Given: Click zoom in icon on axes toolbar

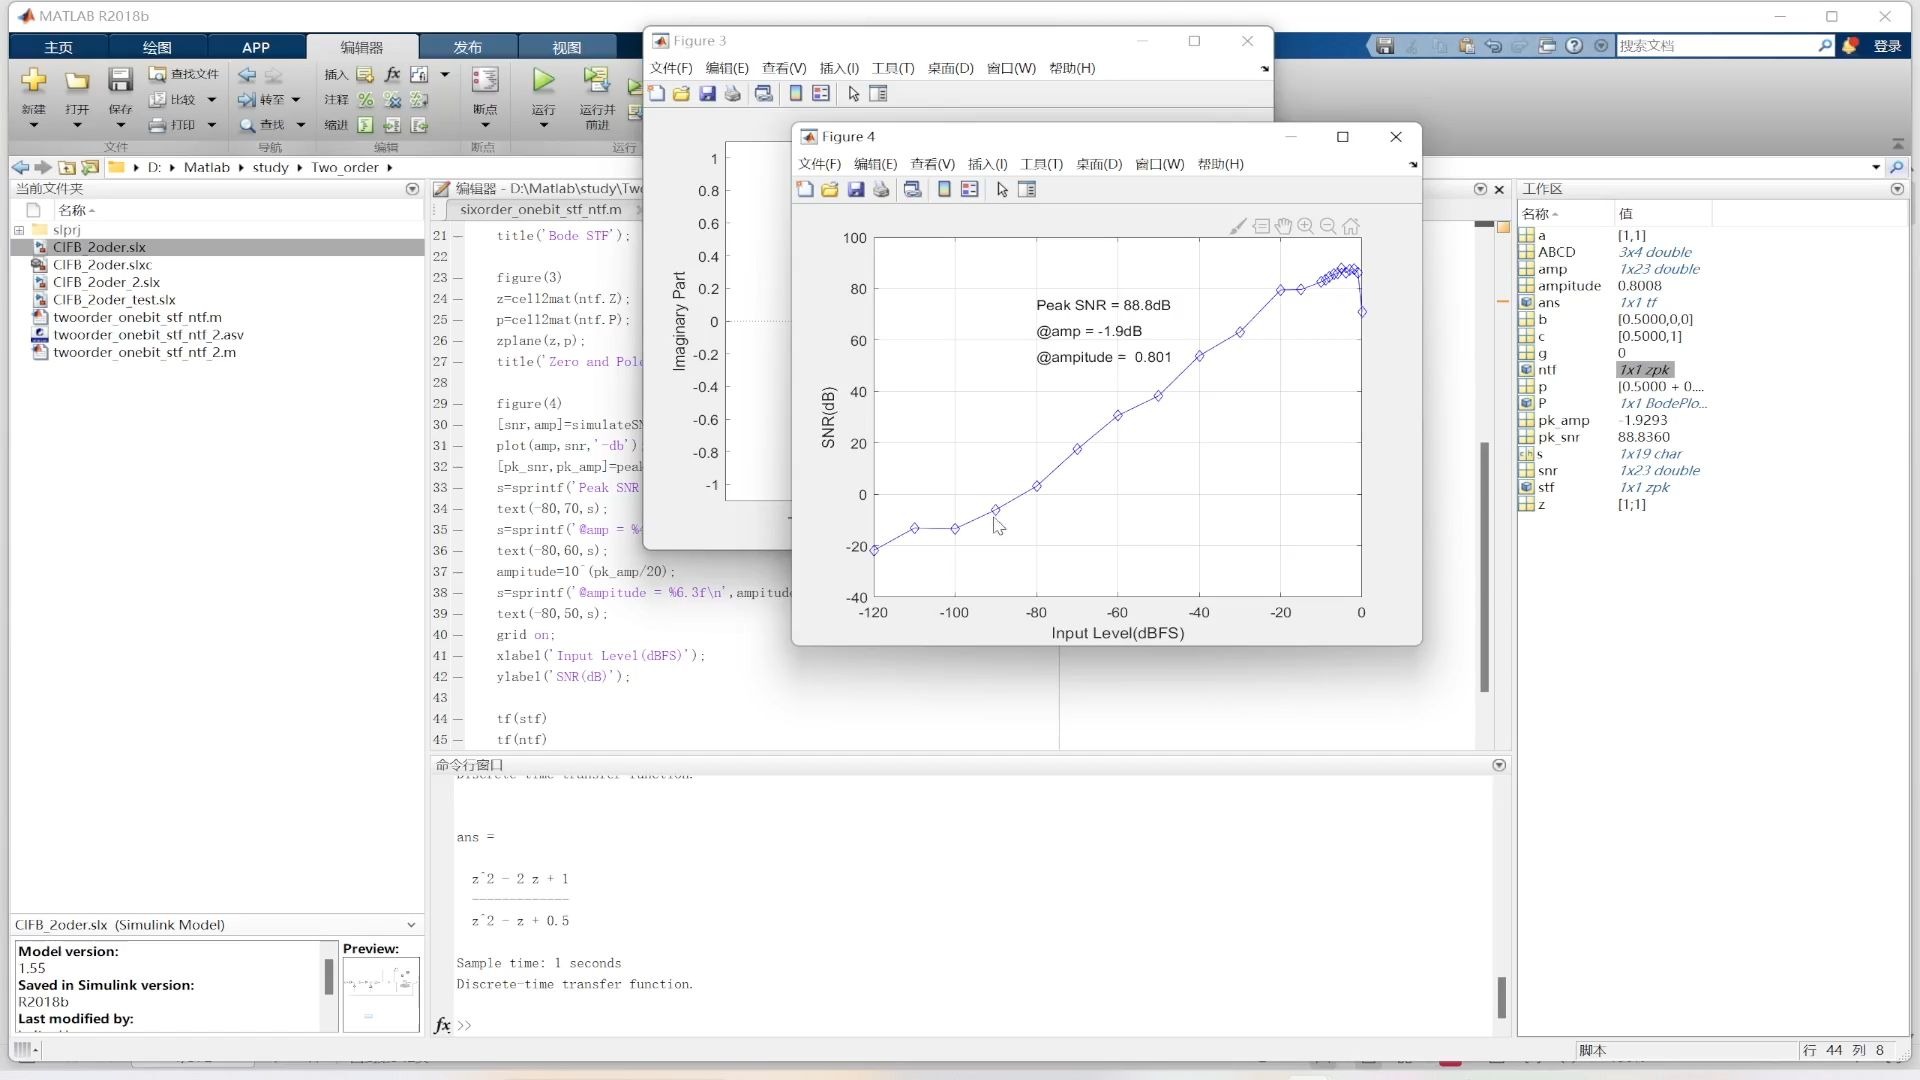Looking at the screenshot, I should 1306,227.
